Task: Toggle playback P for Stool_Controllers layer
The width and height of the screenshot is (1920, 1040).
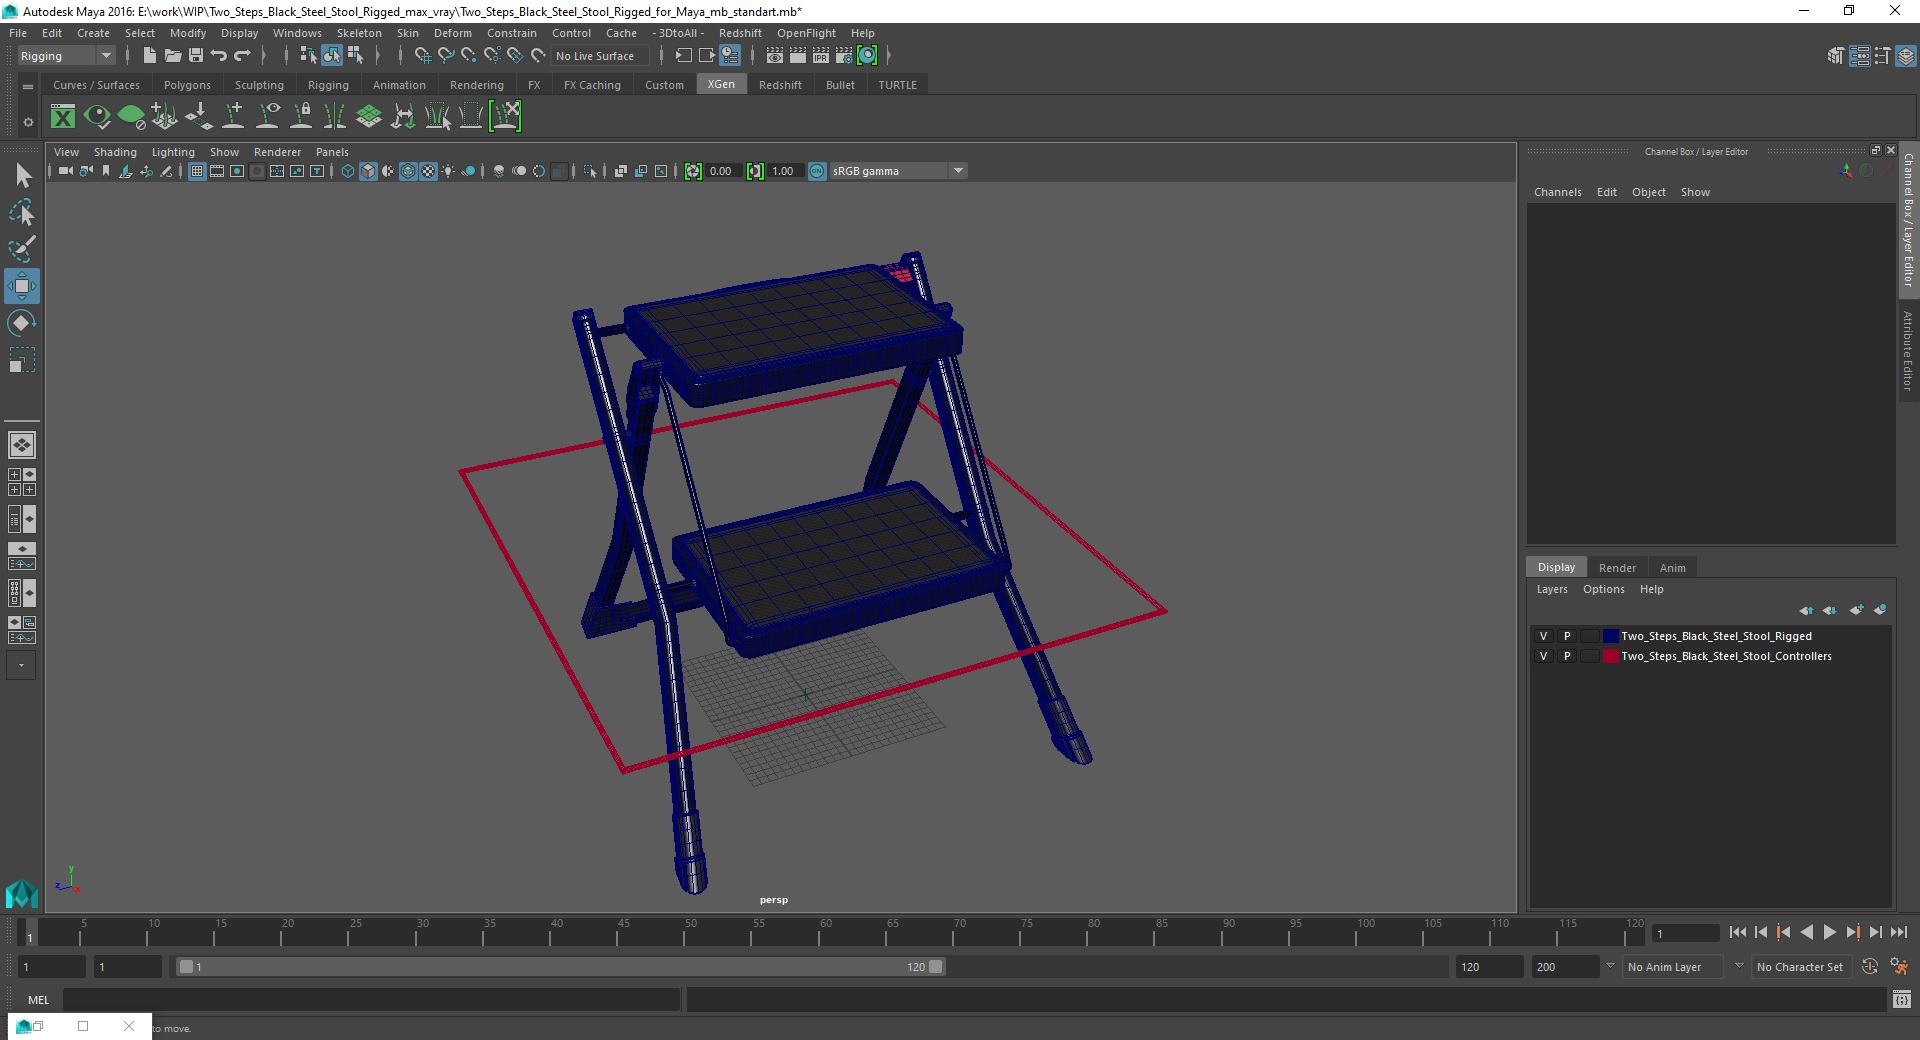Action: tap(1567, 656)
